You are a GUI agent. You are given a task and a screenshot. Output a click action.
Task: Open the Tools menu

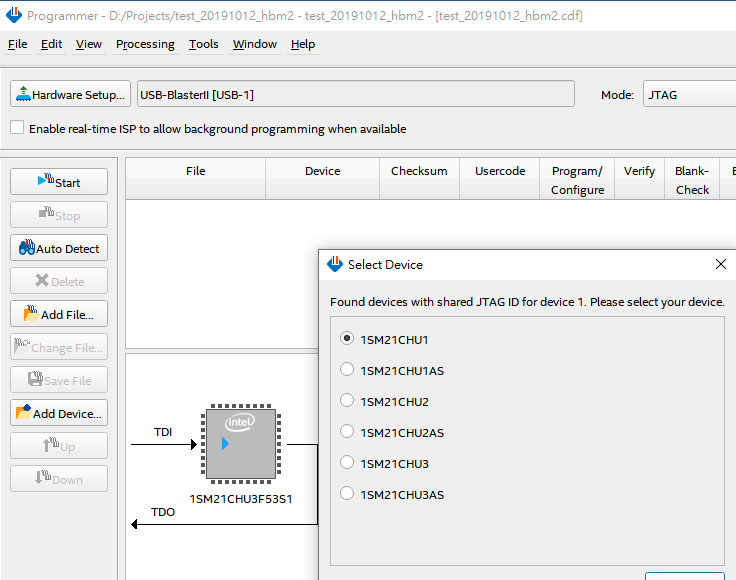point(203,44)
